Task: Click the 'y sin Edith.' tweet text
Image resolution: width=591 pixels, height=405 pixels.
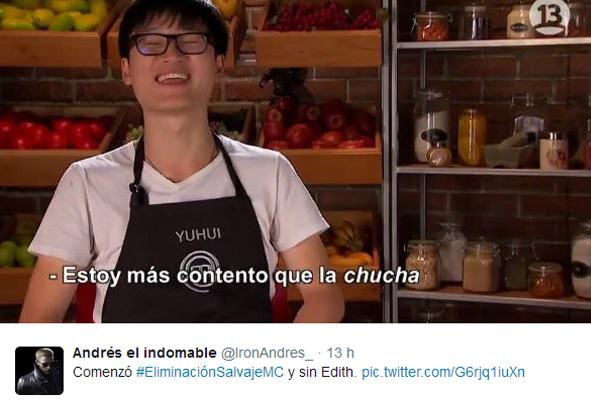Action: 322,372
